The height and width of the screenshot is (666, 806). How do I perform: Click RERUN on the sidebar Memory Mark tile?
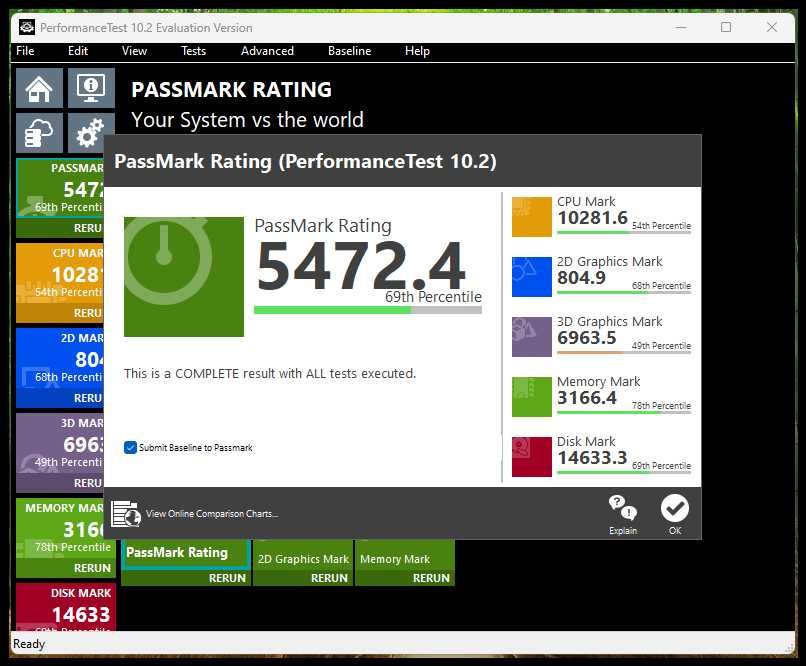(x=92, y=568)
